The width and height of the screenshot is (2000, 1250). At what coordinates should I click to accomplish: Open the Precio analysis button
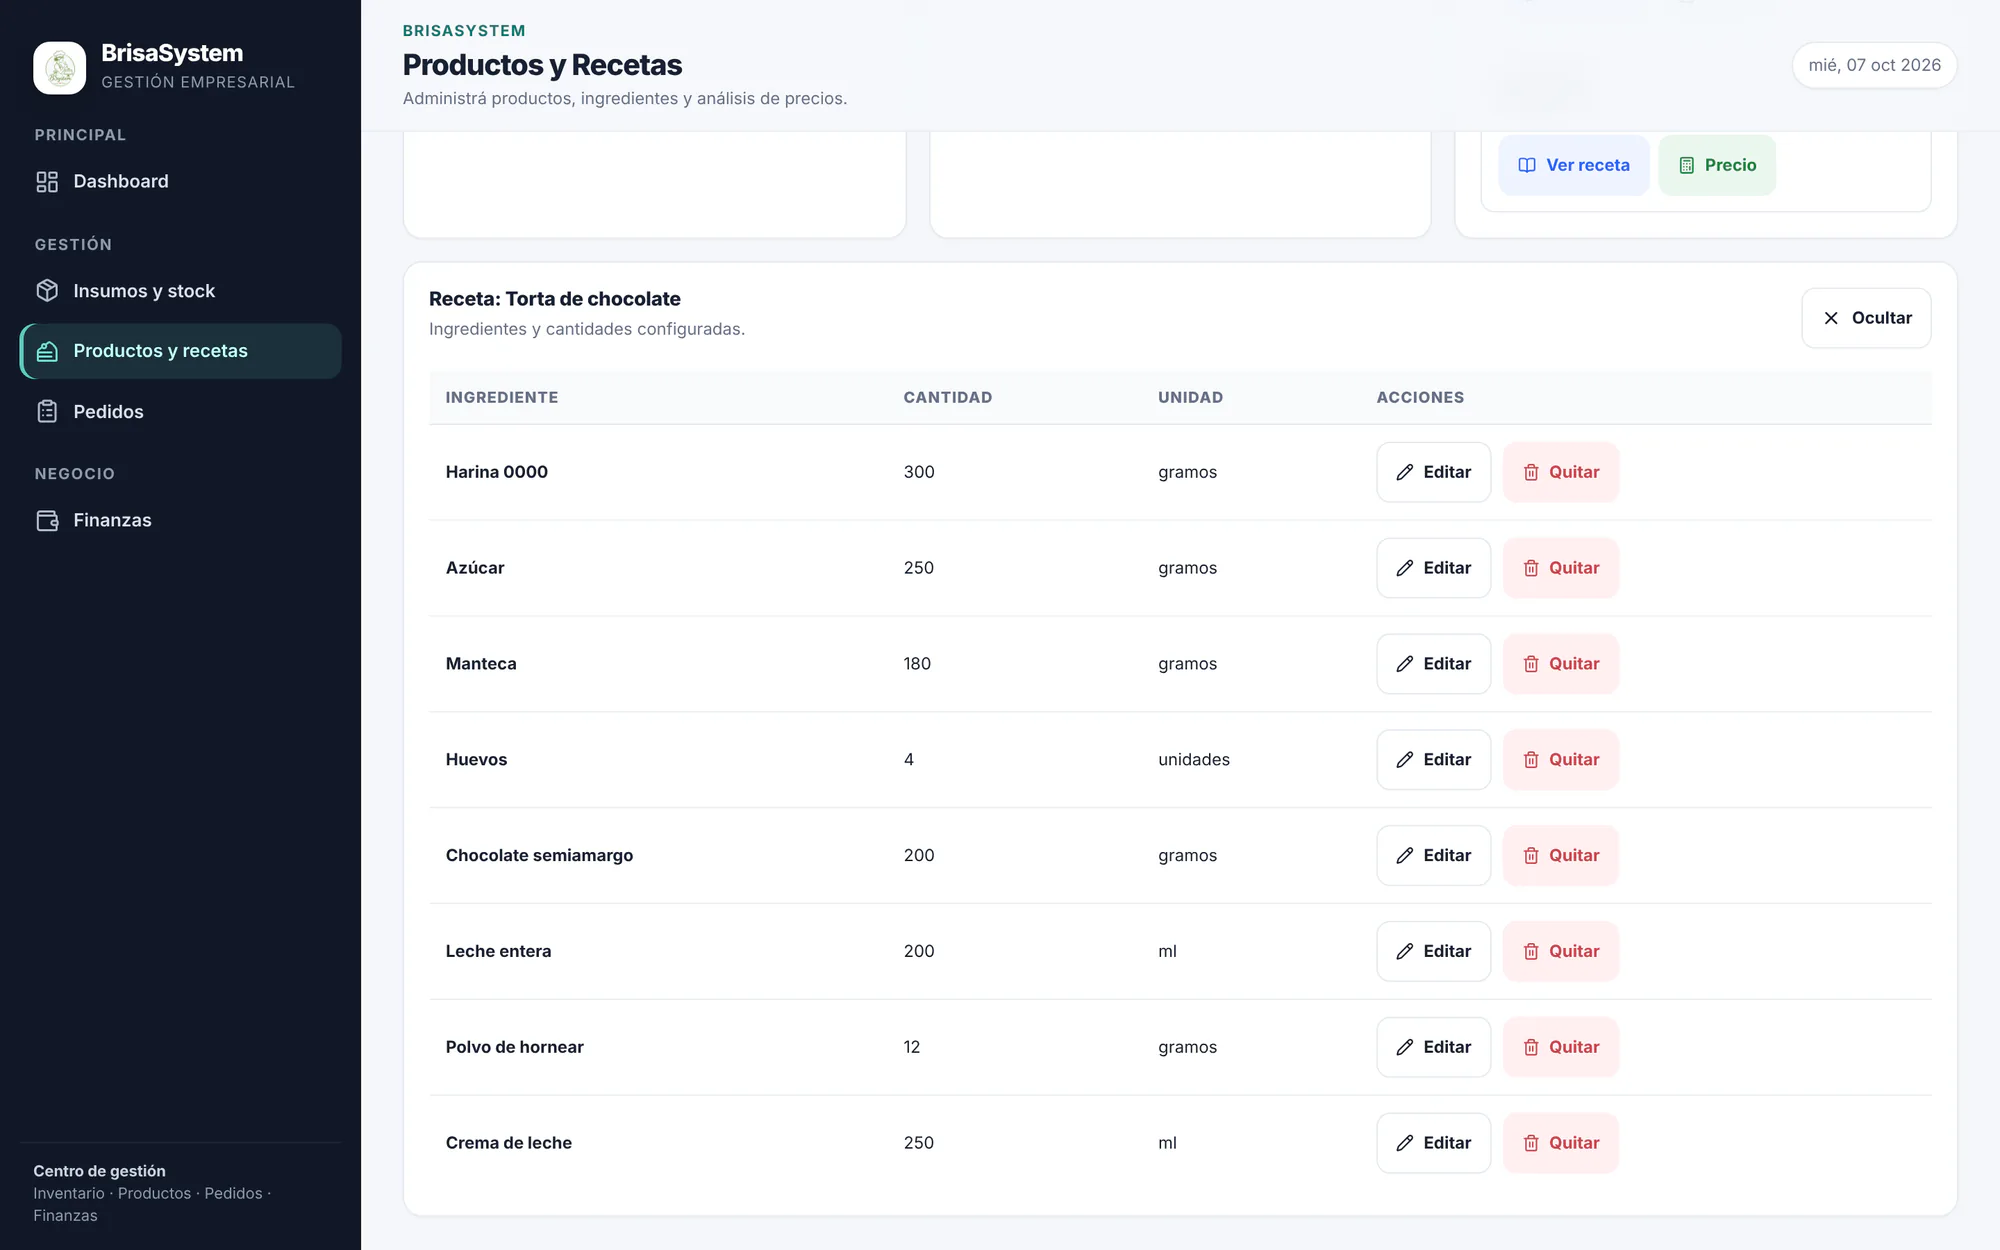[1717, 165]
